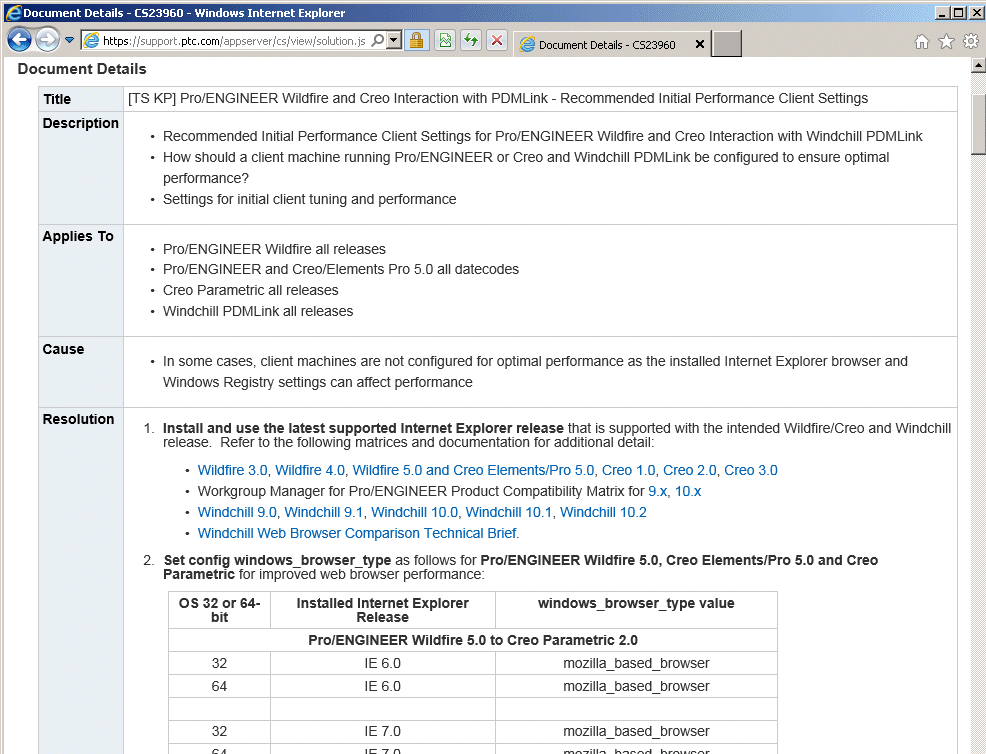
Task: Click the Compatibility View icon
Action: [x=443, y=42]
